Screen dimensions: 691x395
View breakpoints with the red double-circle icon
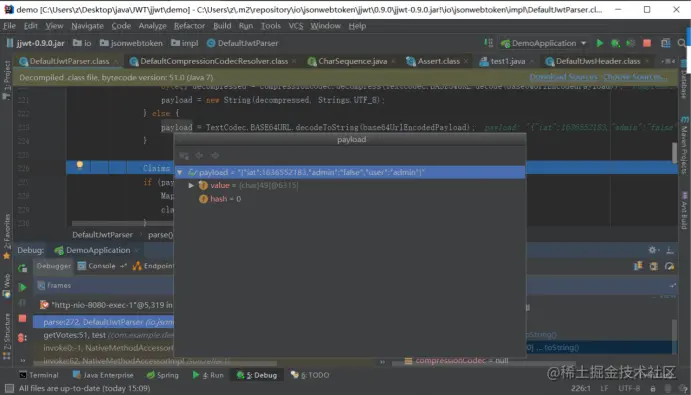pyautogui.click(x=22, y=337)
